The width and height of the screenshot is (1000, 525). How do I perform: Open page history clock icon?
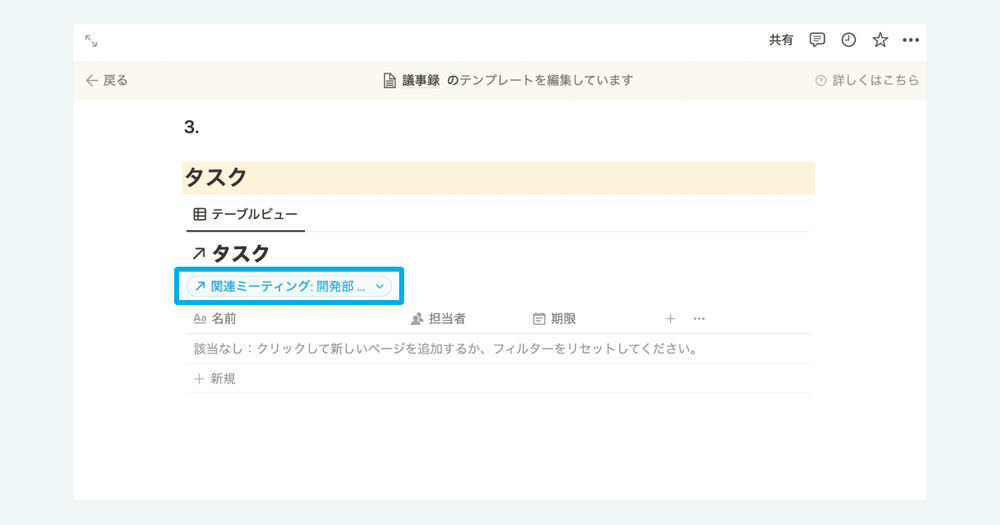(x=848, y=40)
